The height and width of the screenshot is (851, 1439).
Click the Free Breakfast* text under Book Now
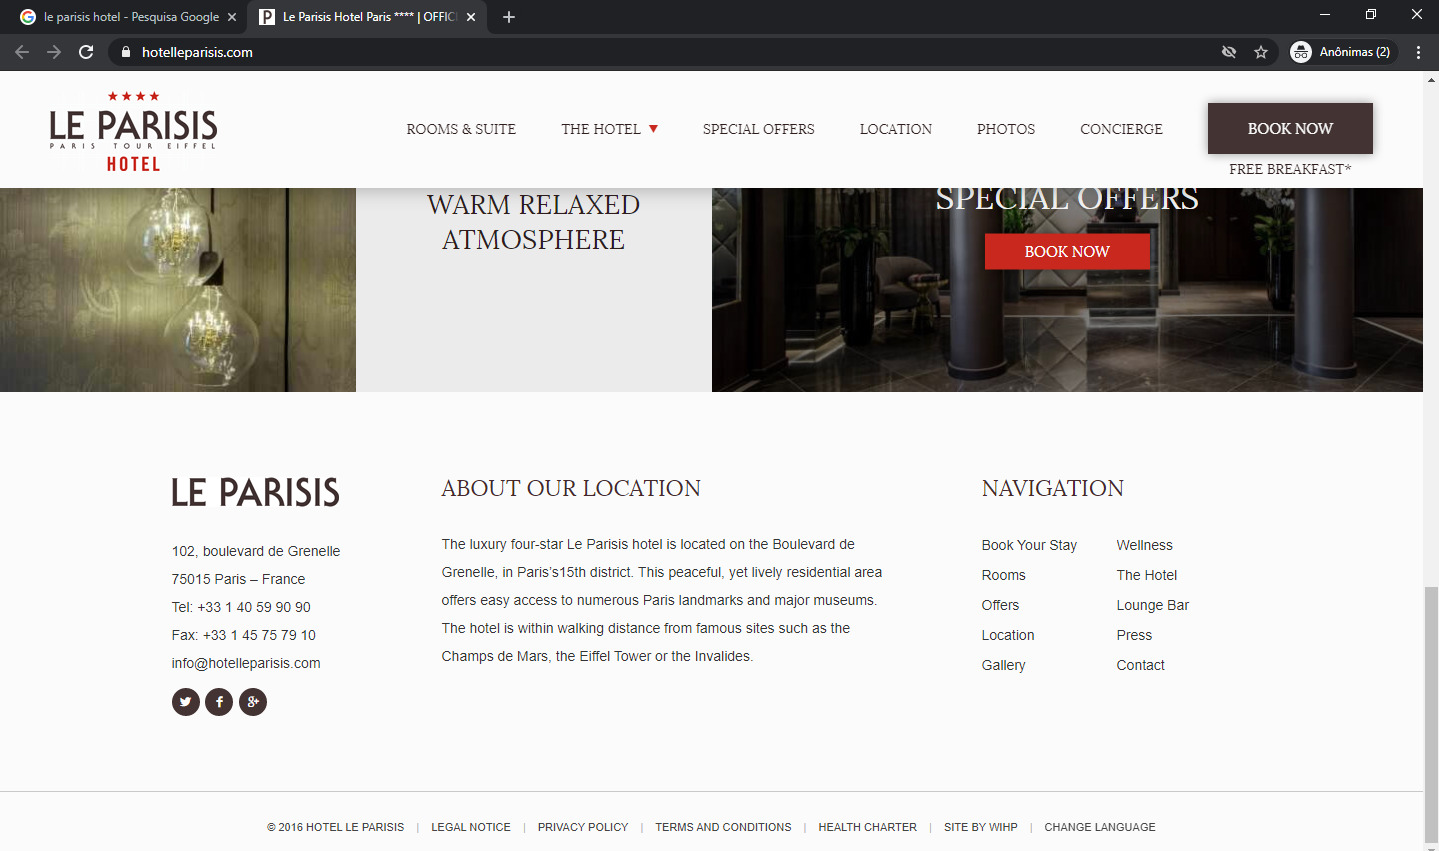(1290, 169)
